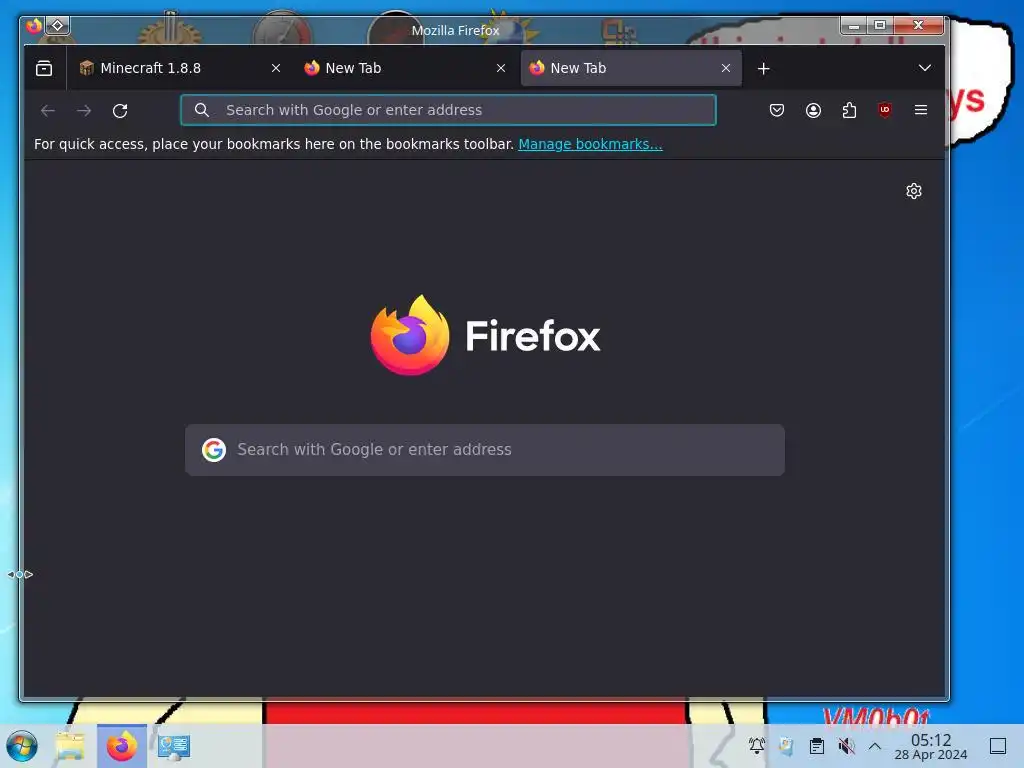
Task: Close the Minecraft 1.8.8 tab
Action: pyautogui.click(x=276, y=68)
